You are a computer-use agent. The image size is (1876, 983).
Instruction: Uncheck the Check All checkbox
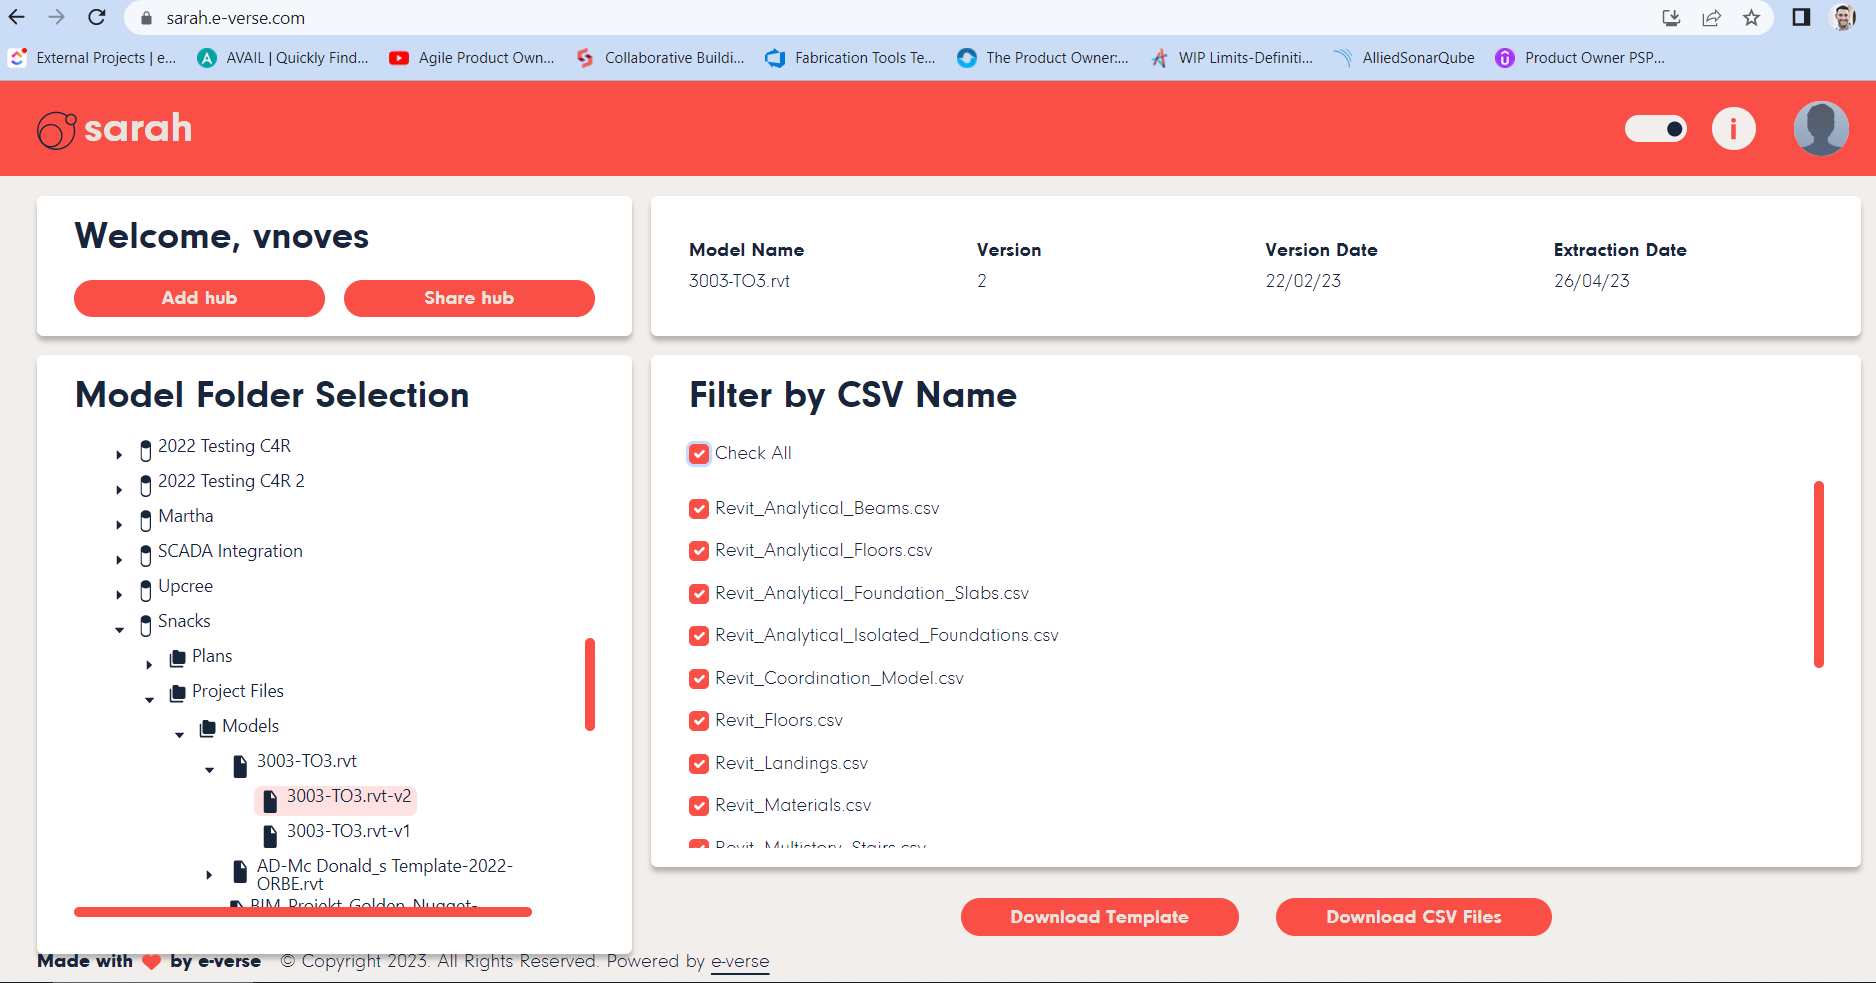tap(699, 454)
